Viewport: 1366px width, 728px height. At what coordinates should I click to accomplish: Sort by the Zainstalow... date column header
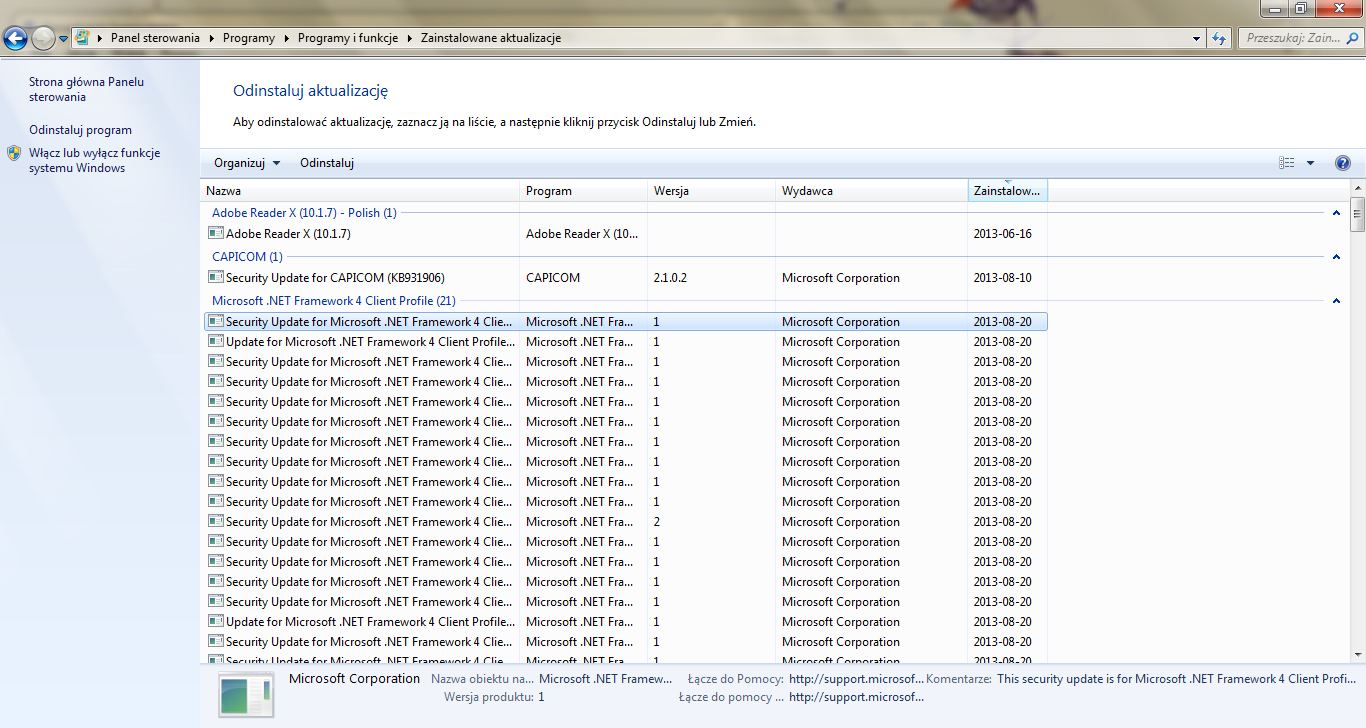pos(1007,191)
